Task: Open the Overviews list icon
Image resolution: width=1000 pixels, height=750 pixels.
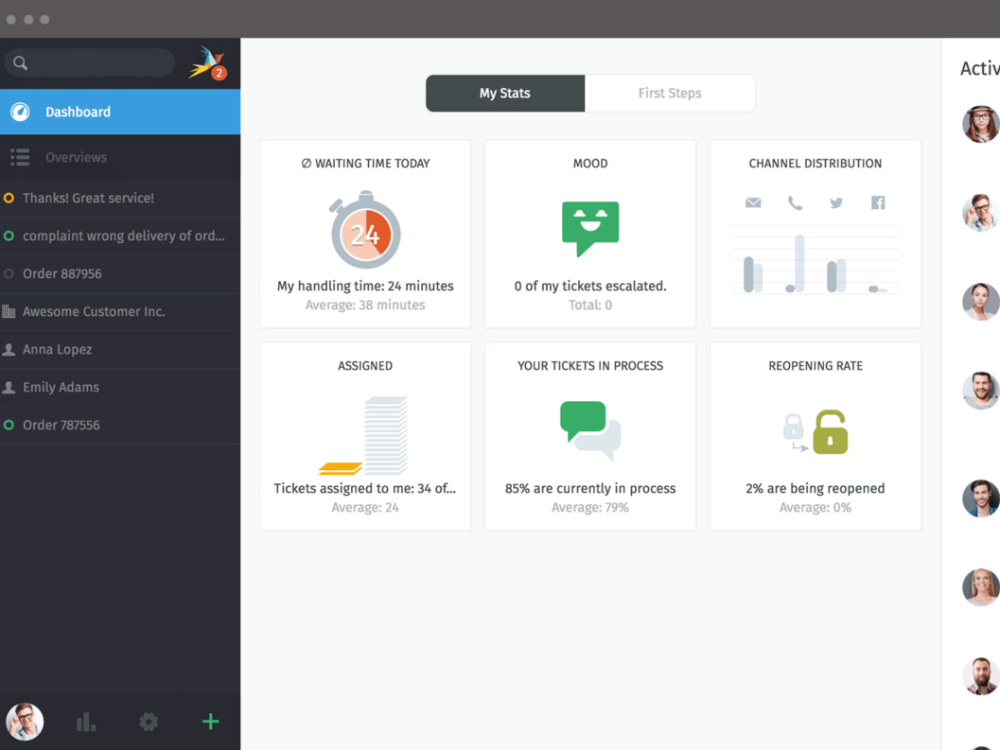Action: tap(20, 157)
